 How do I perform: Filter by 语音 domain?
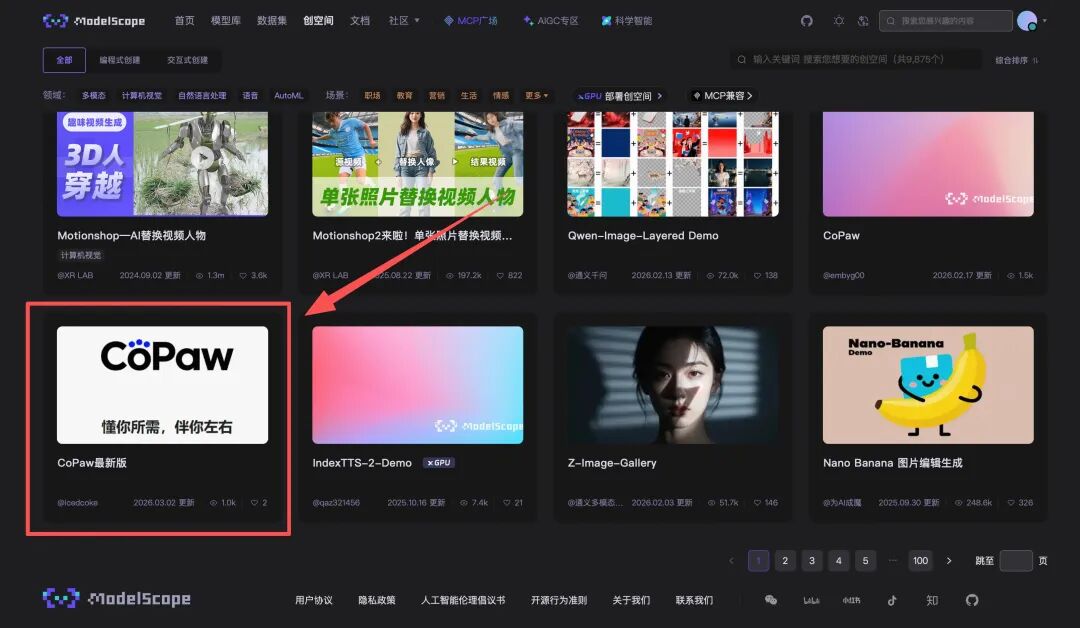[251, 96]
